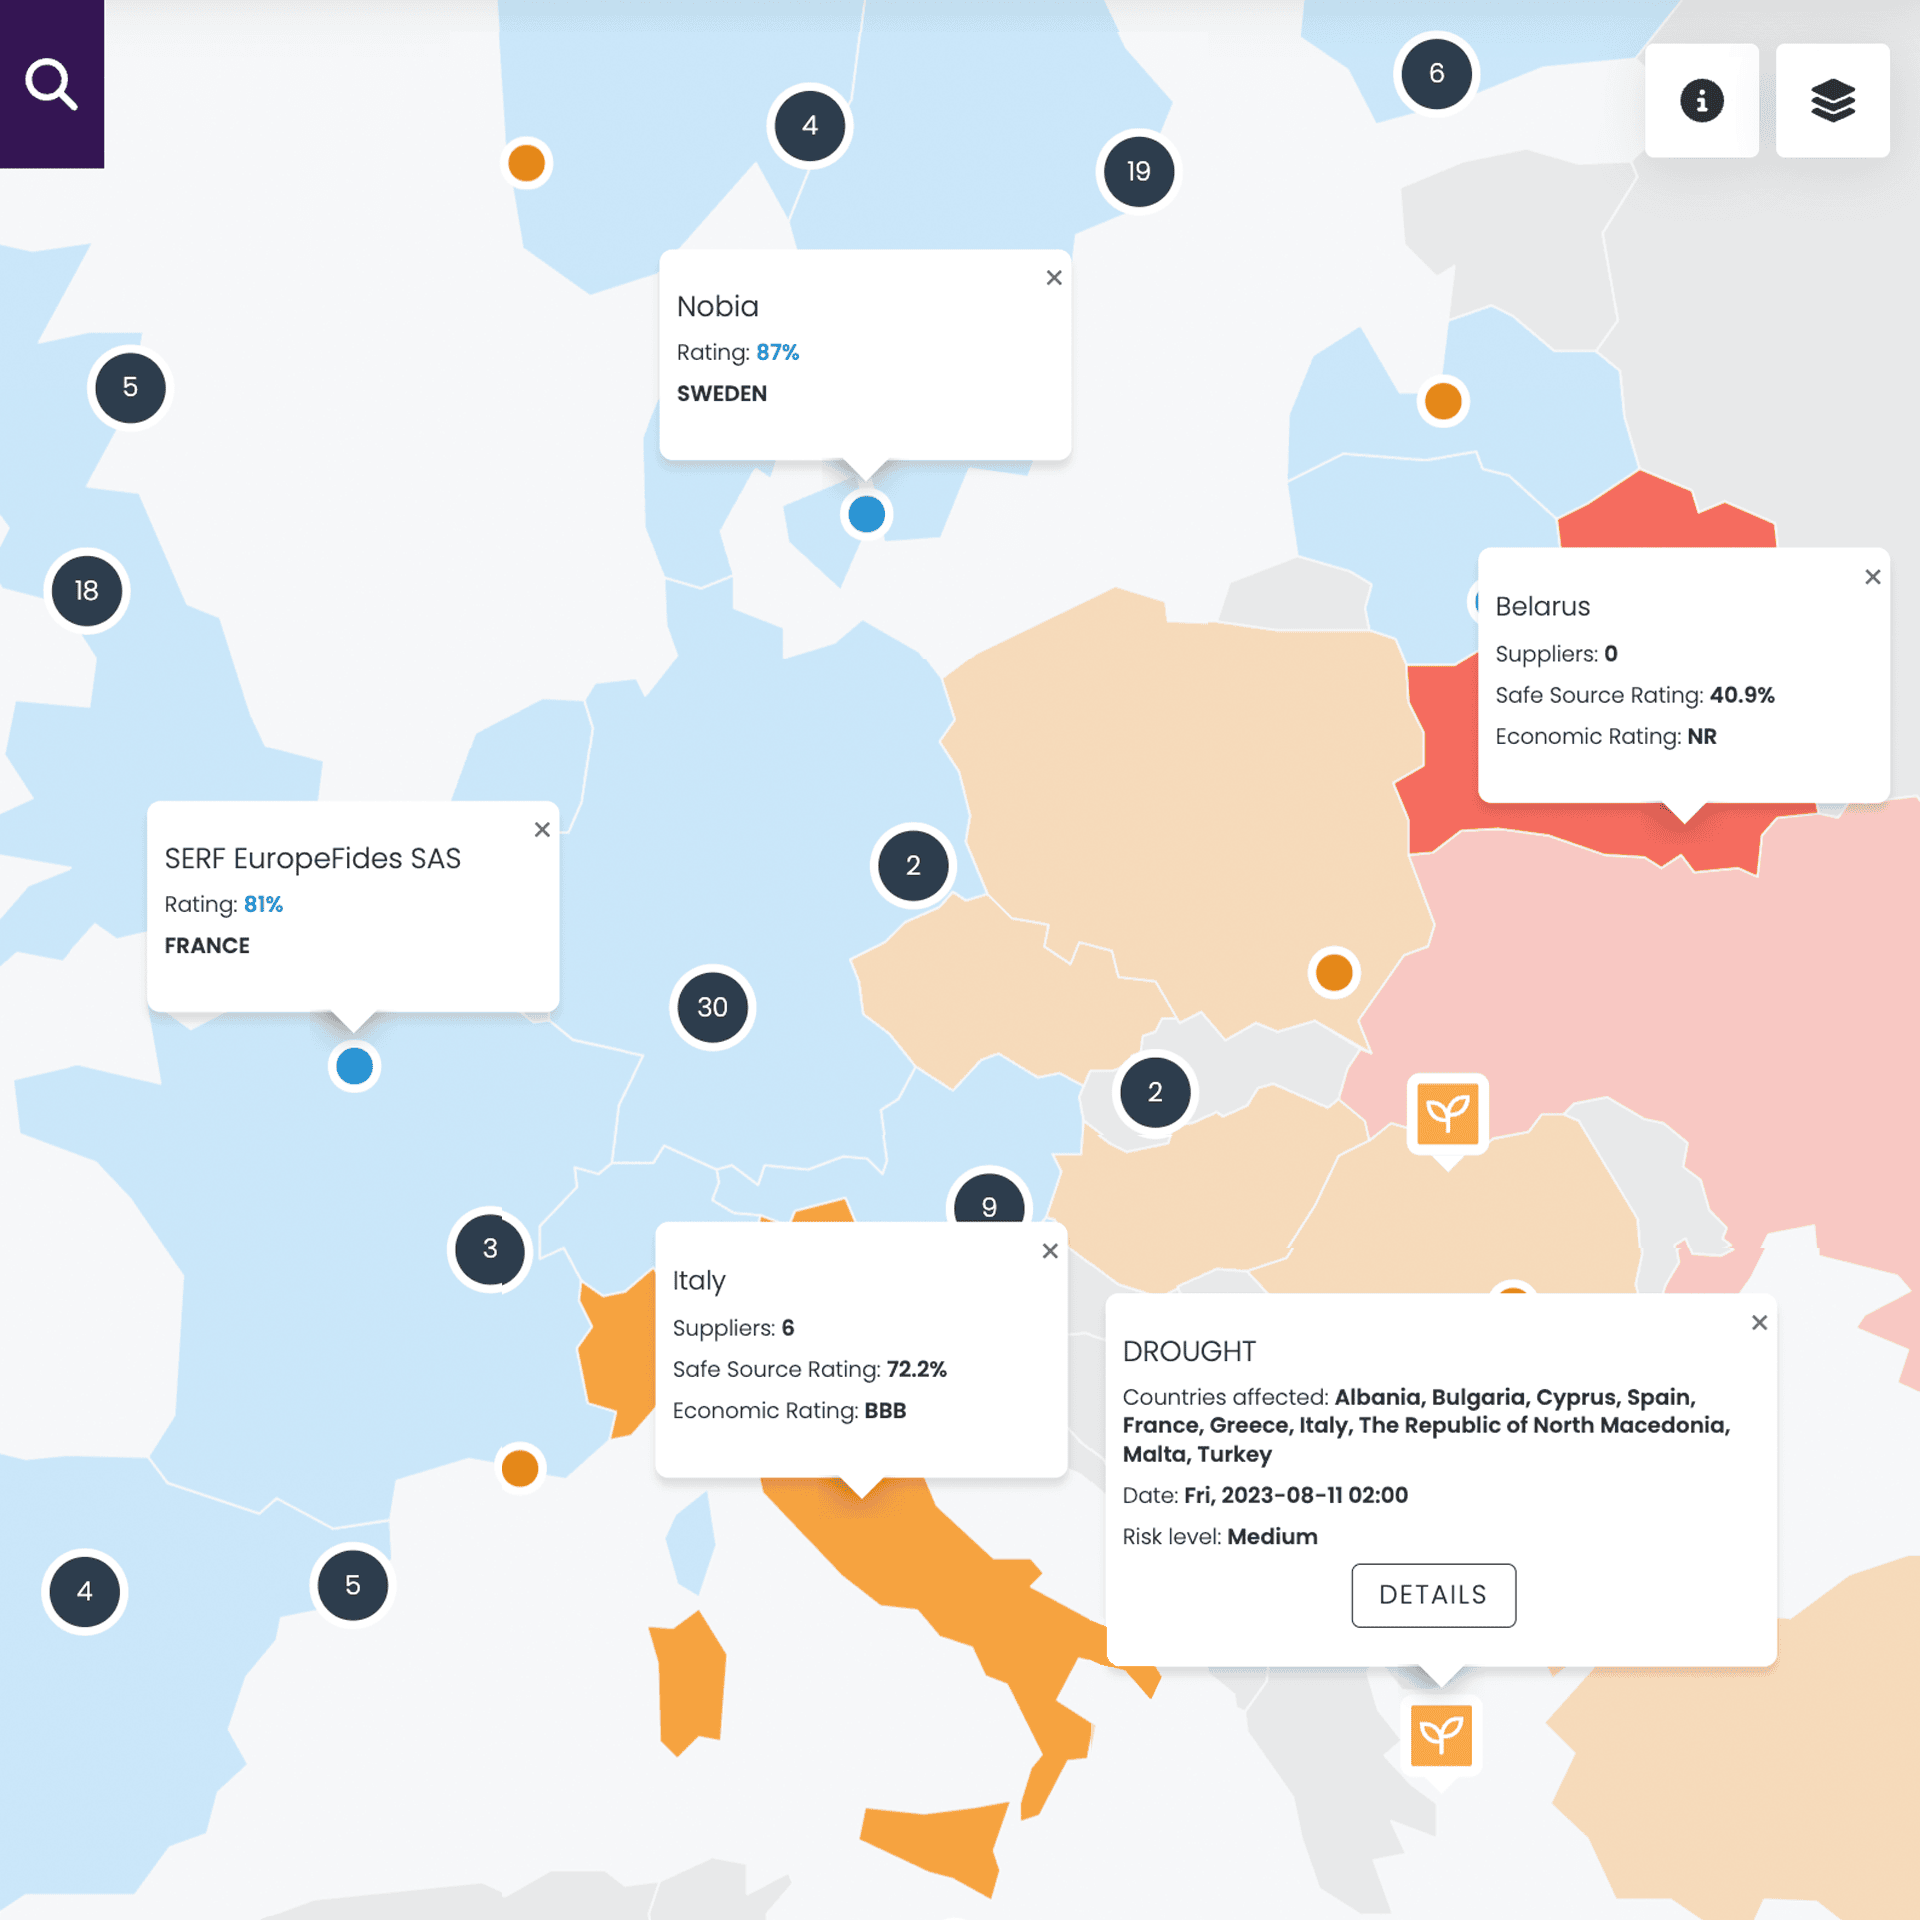1920x1920 pixels.
Task: Select the blue Nobia supplier marker
Action: [866, 514]
